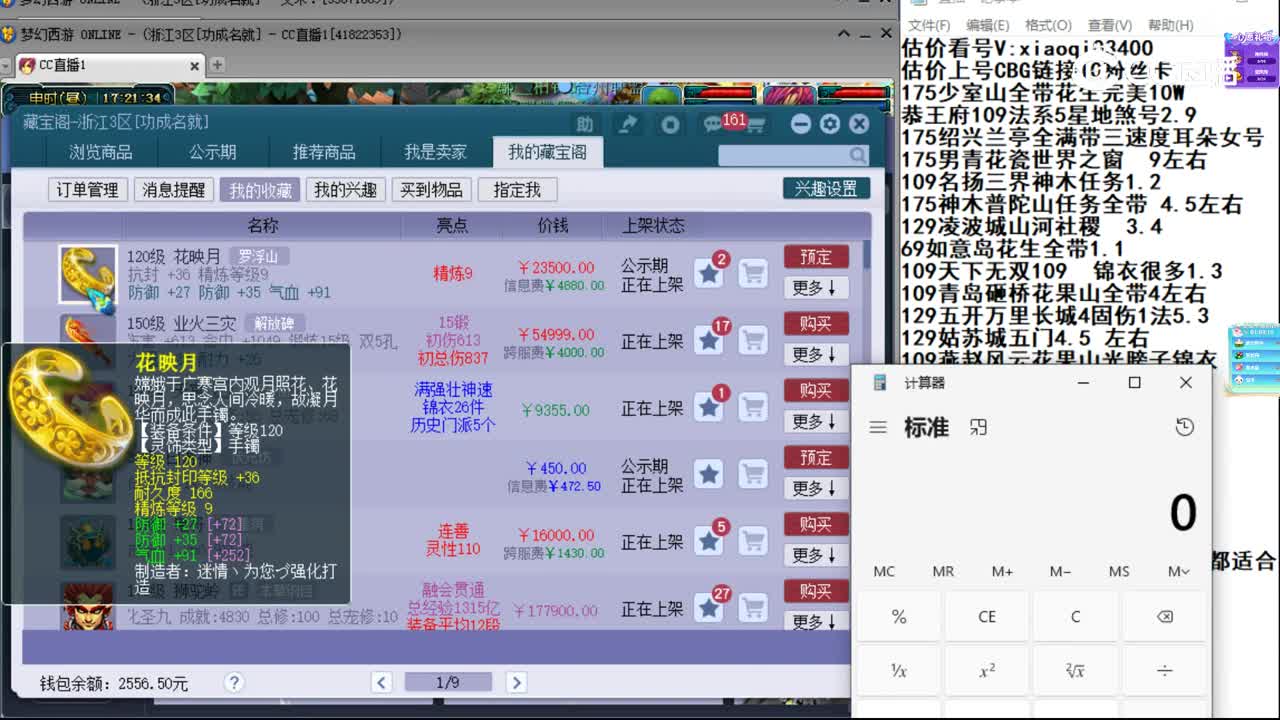Click the 助 helper icon in title bar

click(x=585, y=124)
